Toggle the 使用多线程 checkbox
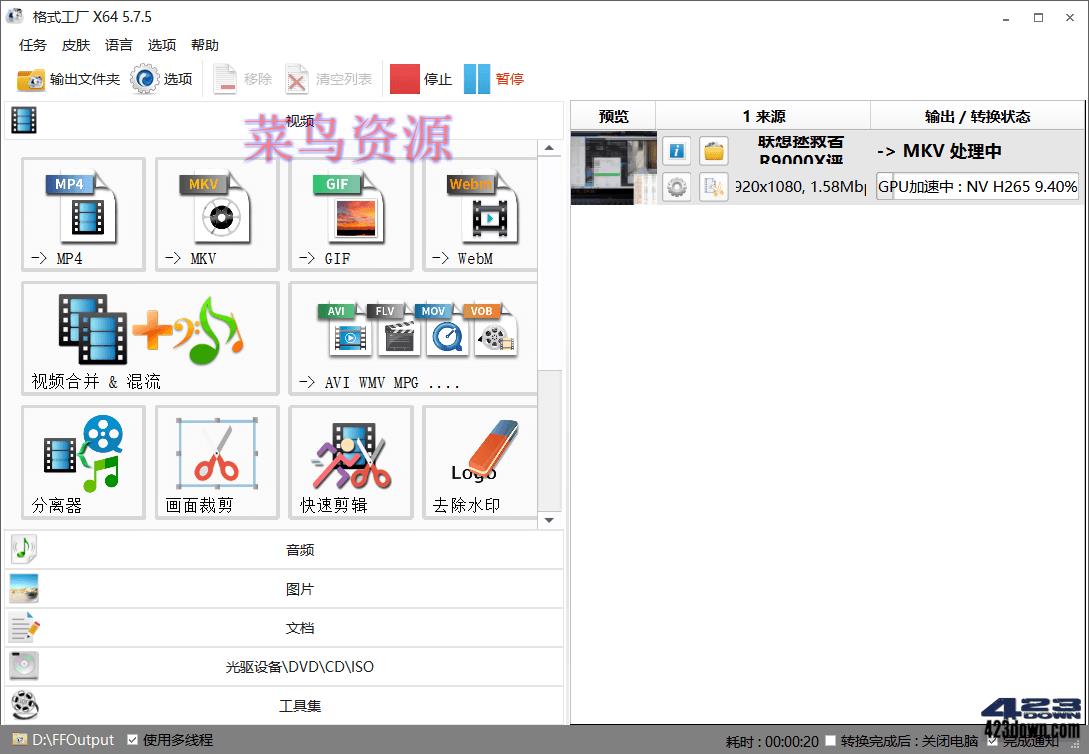Screen dimensions: 1089x754 (133, 740)
